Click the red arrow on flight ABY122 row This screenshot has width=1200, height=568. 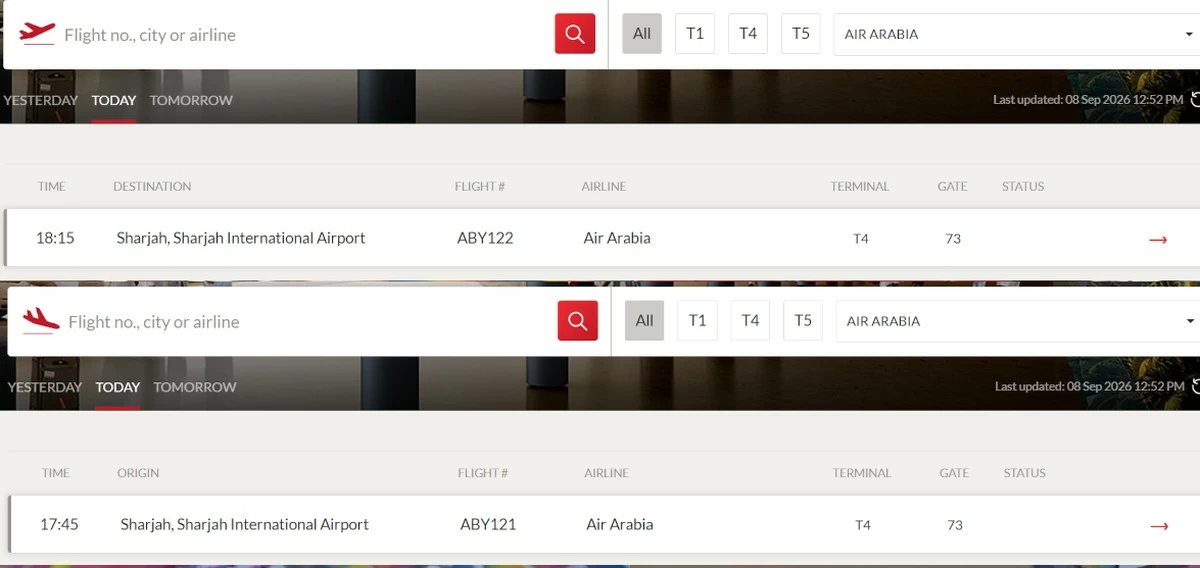[1158, 239]
